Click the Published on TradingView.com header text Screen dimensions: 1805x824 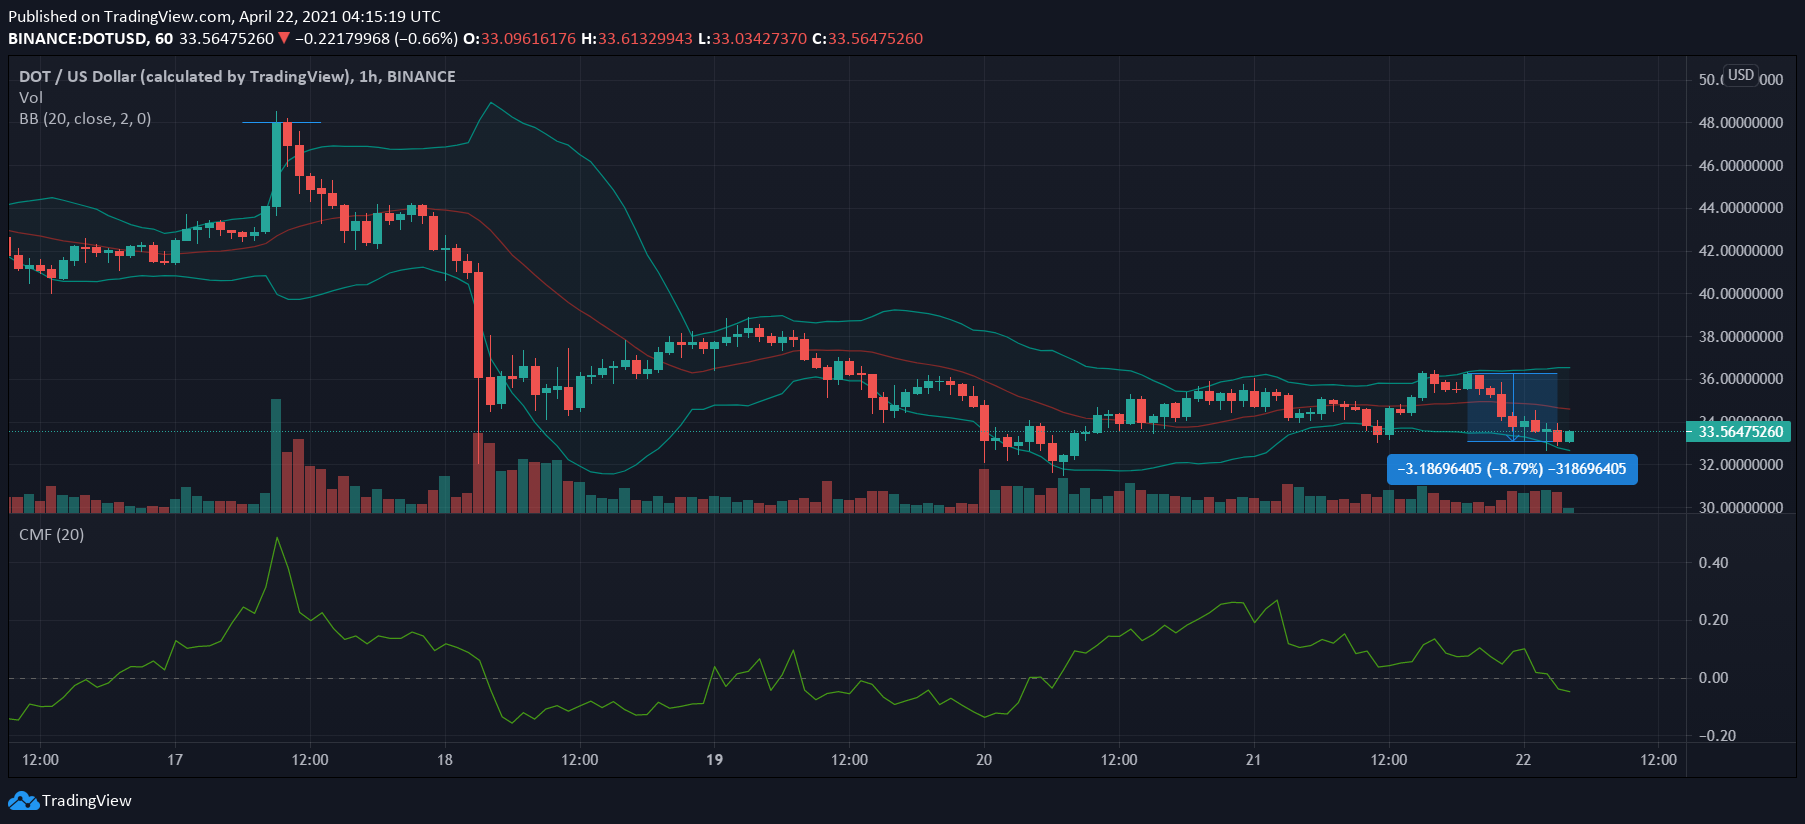point(224,17)
